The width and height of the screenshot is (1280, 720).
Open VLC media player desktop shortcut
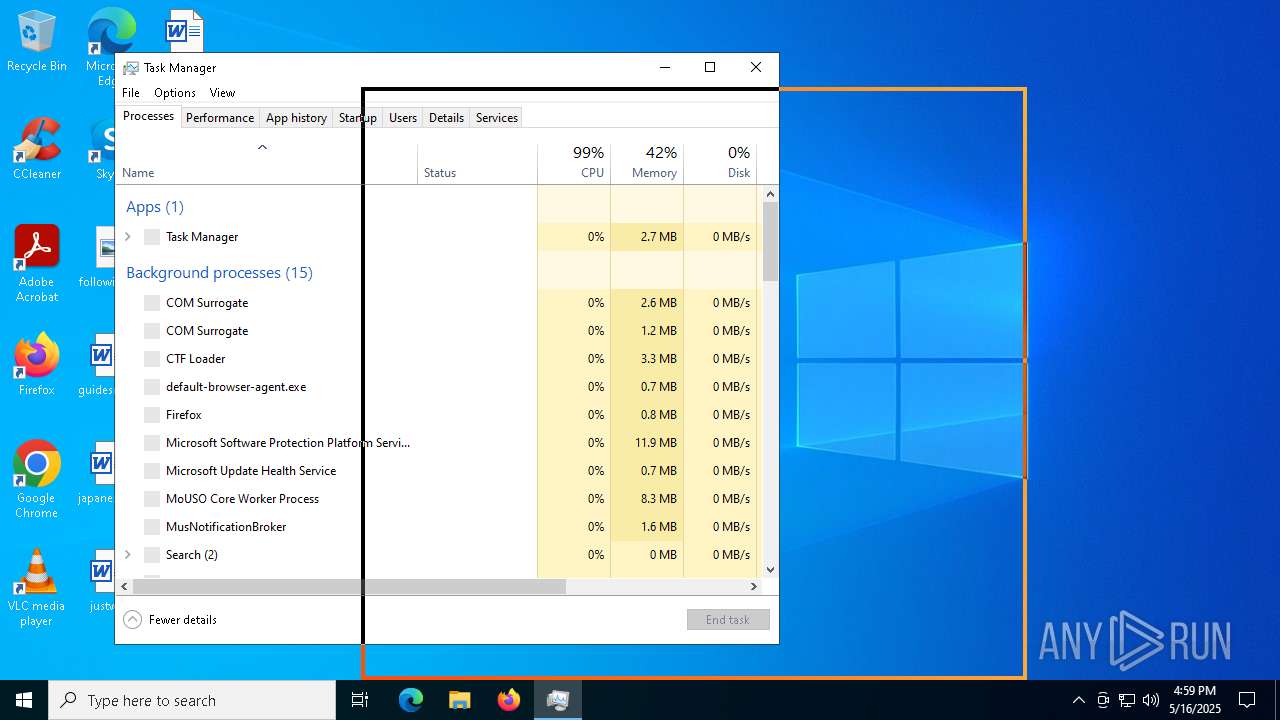pos(36,588)
